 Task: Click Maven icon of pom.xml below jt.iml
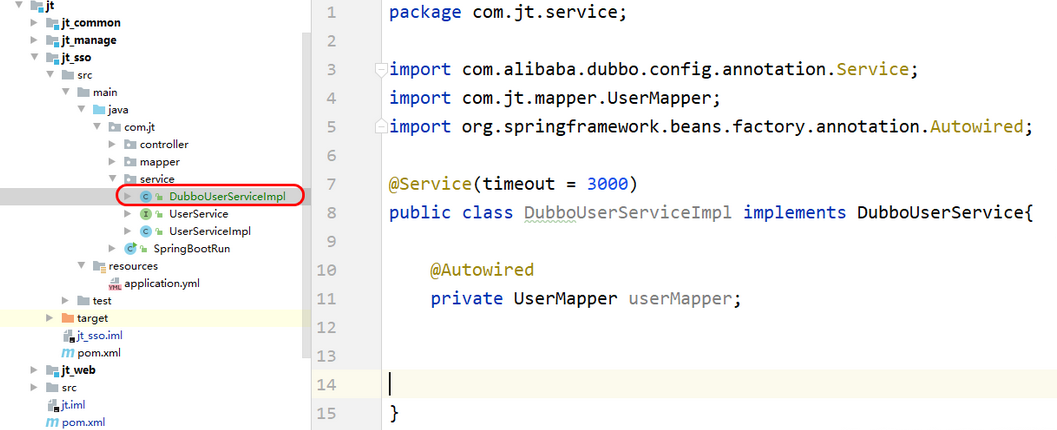point(53,423)
